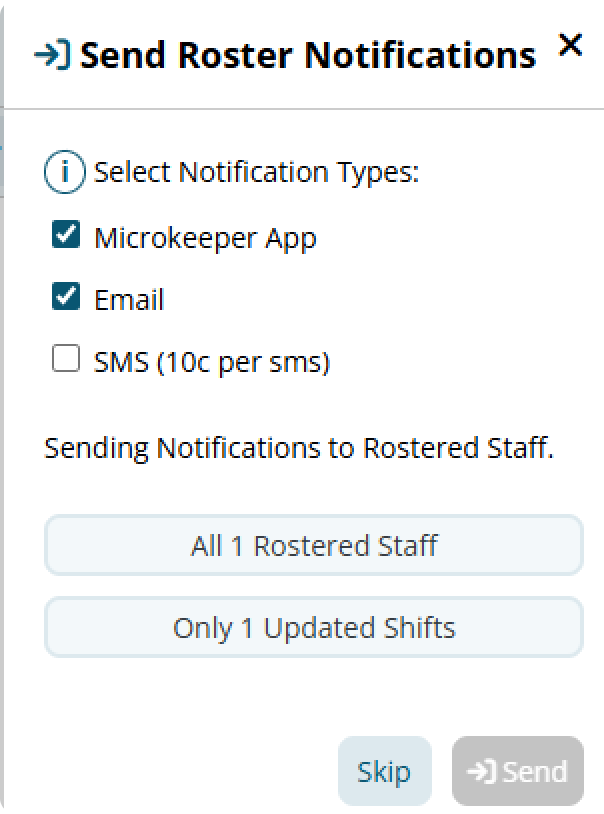
Task: Click the info icon beside Select Notification Types
Action: tap(65, 172)
